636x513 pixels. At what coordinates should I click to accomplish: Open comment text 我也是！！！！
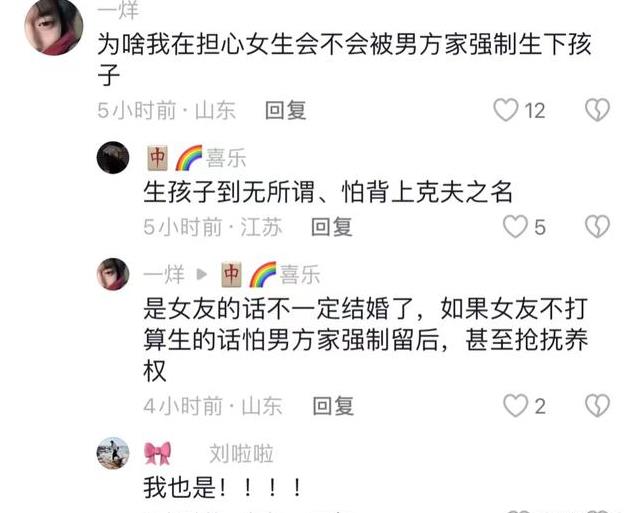tap(222, 487)
